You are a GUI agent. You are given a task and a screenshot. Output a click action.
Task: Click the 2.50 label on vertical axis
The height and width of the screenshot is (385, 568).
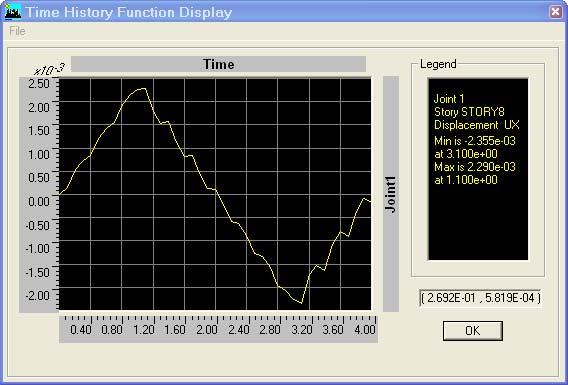click(38, 84)
